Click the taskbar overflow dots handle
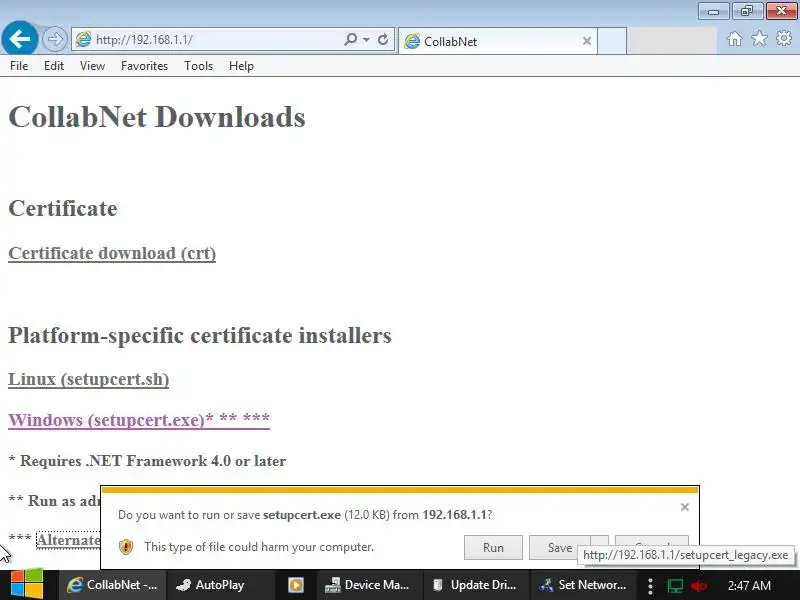The width and height of the screenshot is (800, 600). pyautogui.click(x=650, y=586)
